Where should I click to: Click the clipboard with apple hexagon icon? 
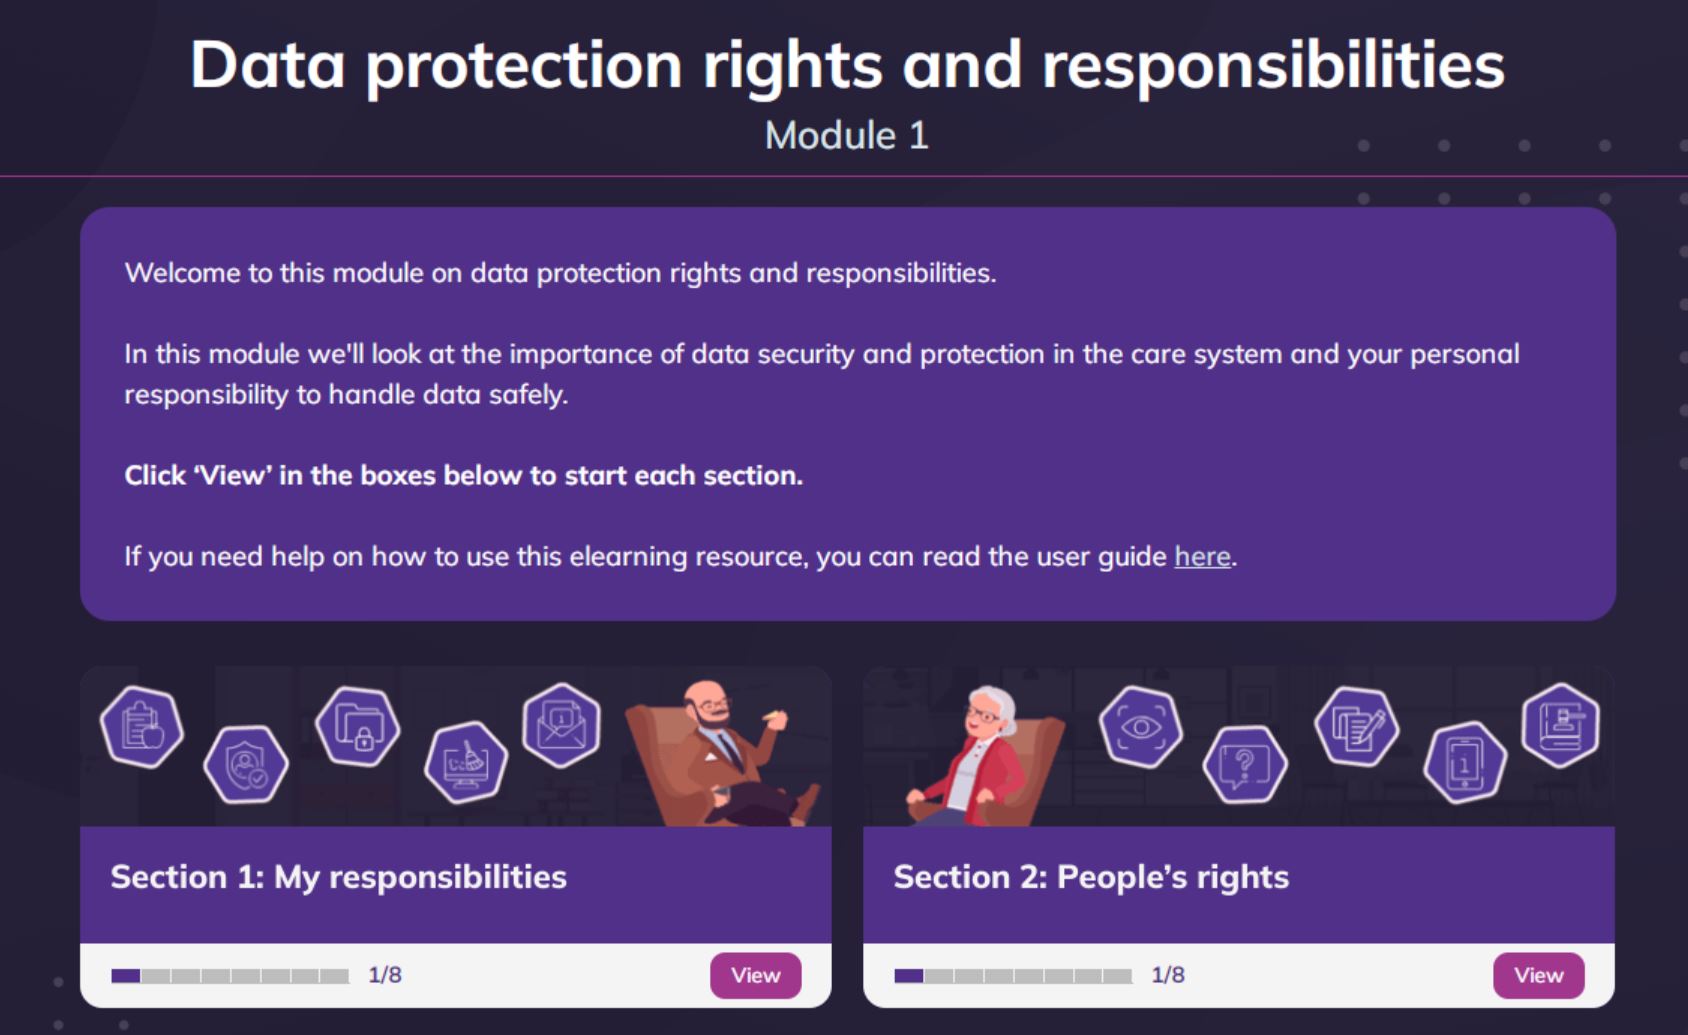click(x=142, y=727)
